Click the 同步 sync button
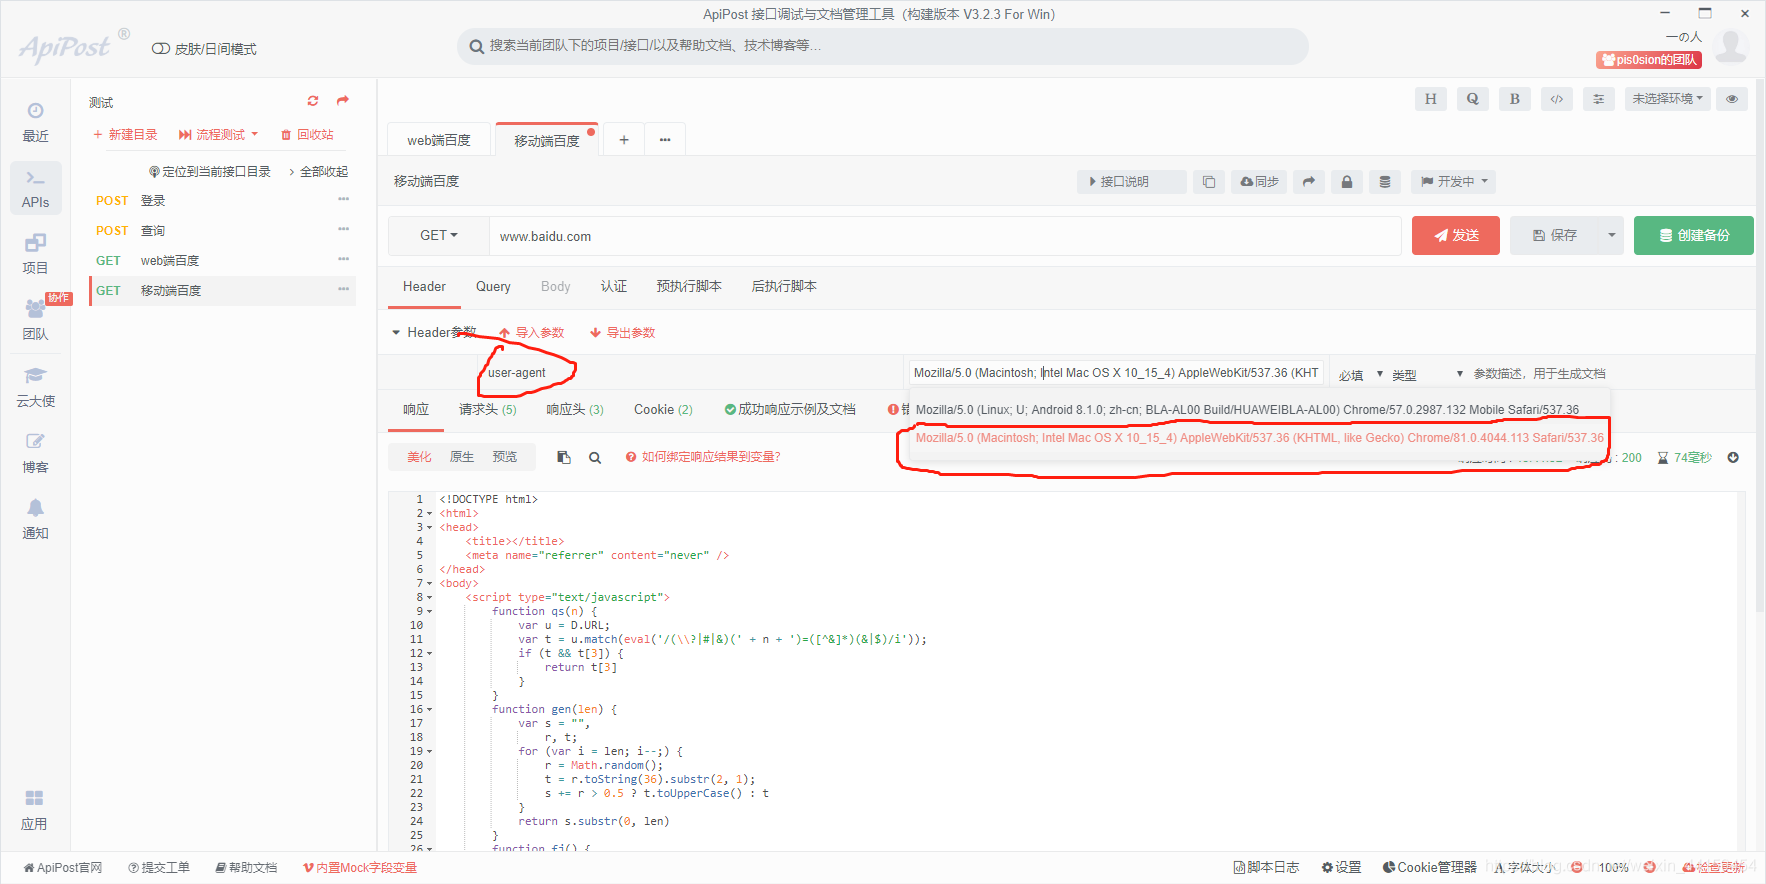This screenshot has height=884, width=1766. click(x=1259, y=182)
